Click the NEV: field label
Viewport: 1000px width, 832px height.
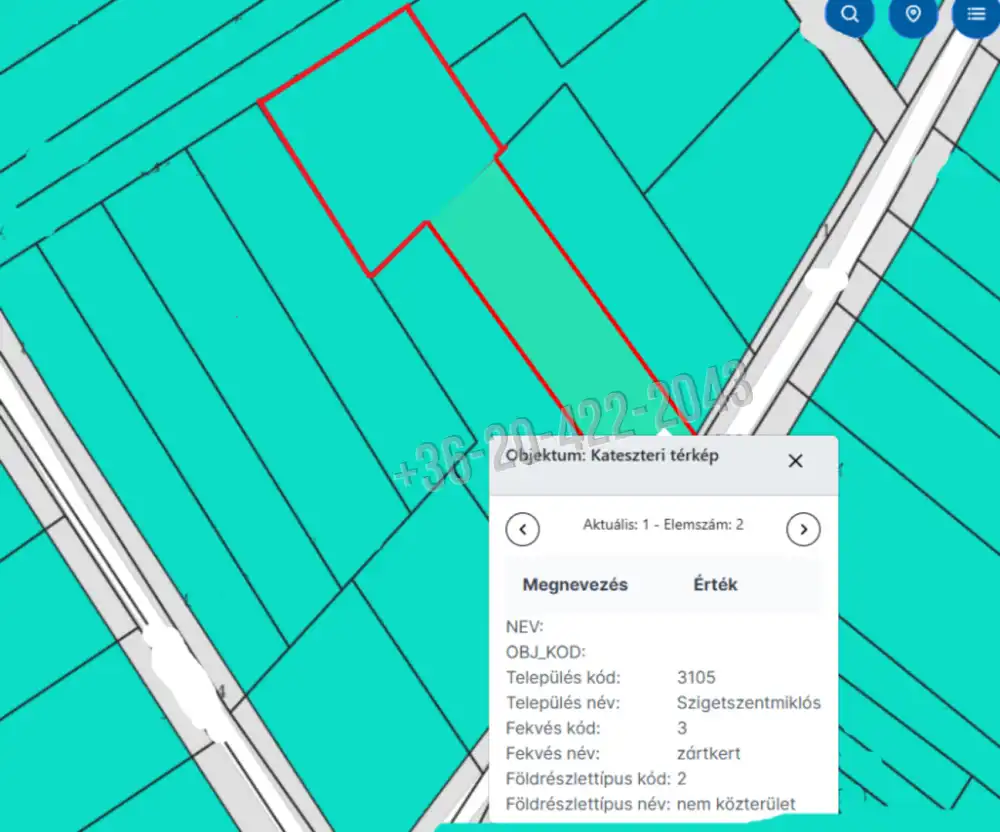[x=525, y=627]
